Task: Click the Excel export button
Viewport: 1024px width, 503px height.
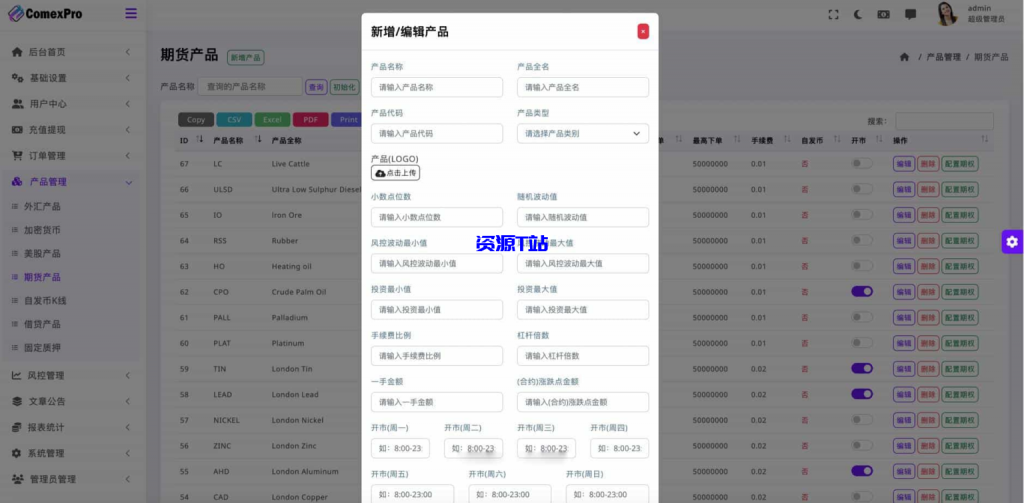Action: [272, 120]
